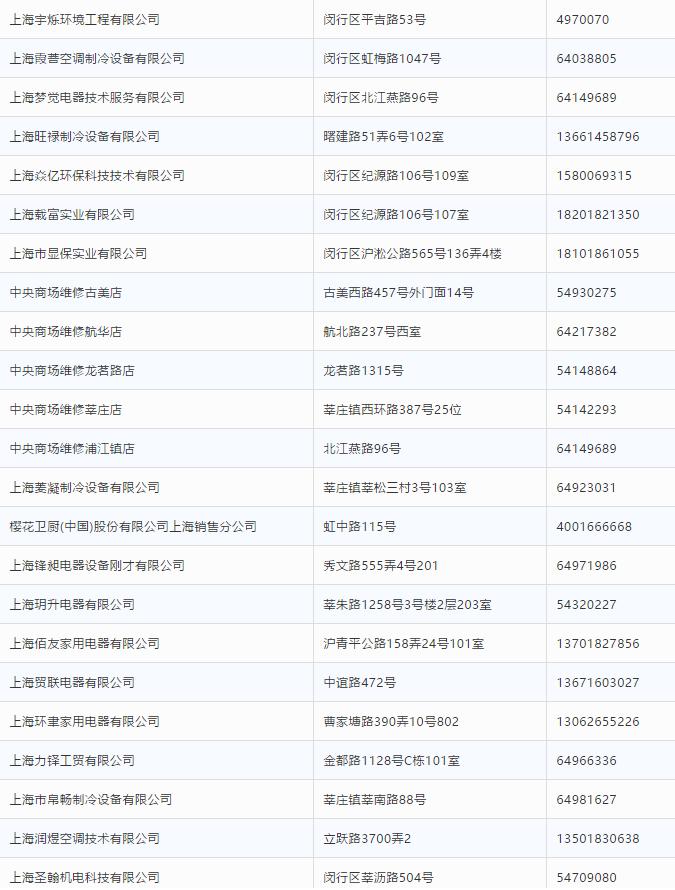Select address 闵行区沪淞公路565号136弄4楼
Viewport: 675px width, 890px height.
click(x=413, y=254)
